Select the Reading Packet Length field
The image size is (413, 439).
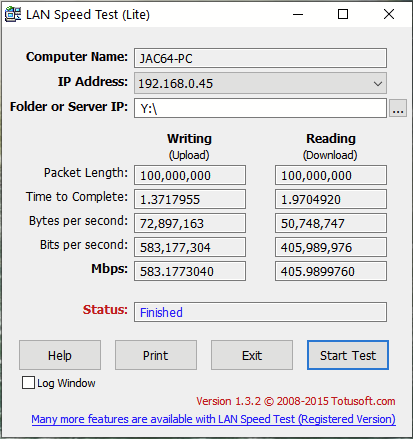[331, 175]
